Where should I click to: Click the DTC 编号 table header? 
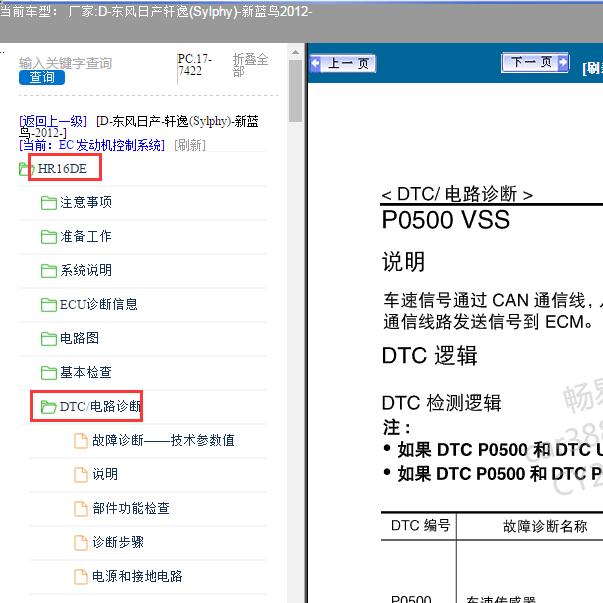click(x=420, y=525)
